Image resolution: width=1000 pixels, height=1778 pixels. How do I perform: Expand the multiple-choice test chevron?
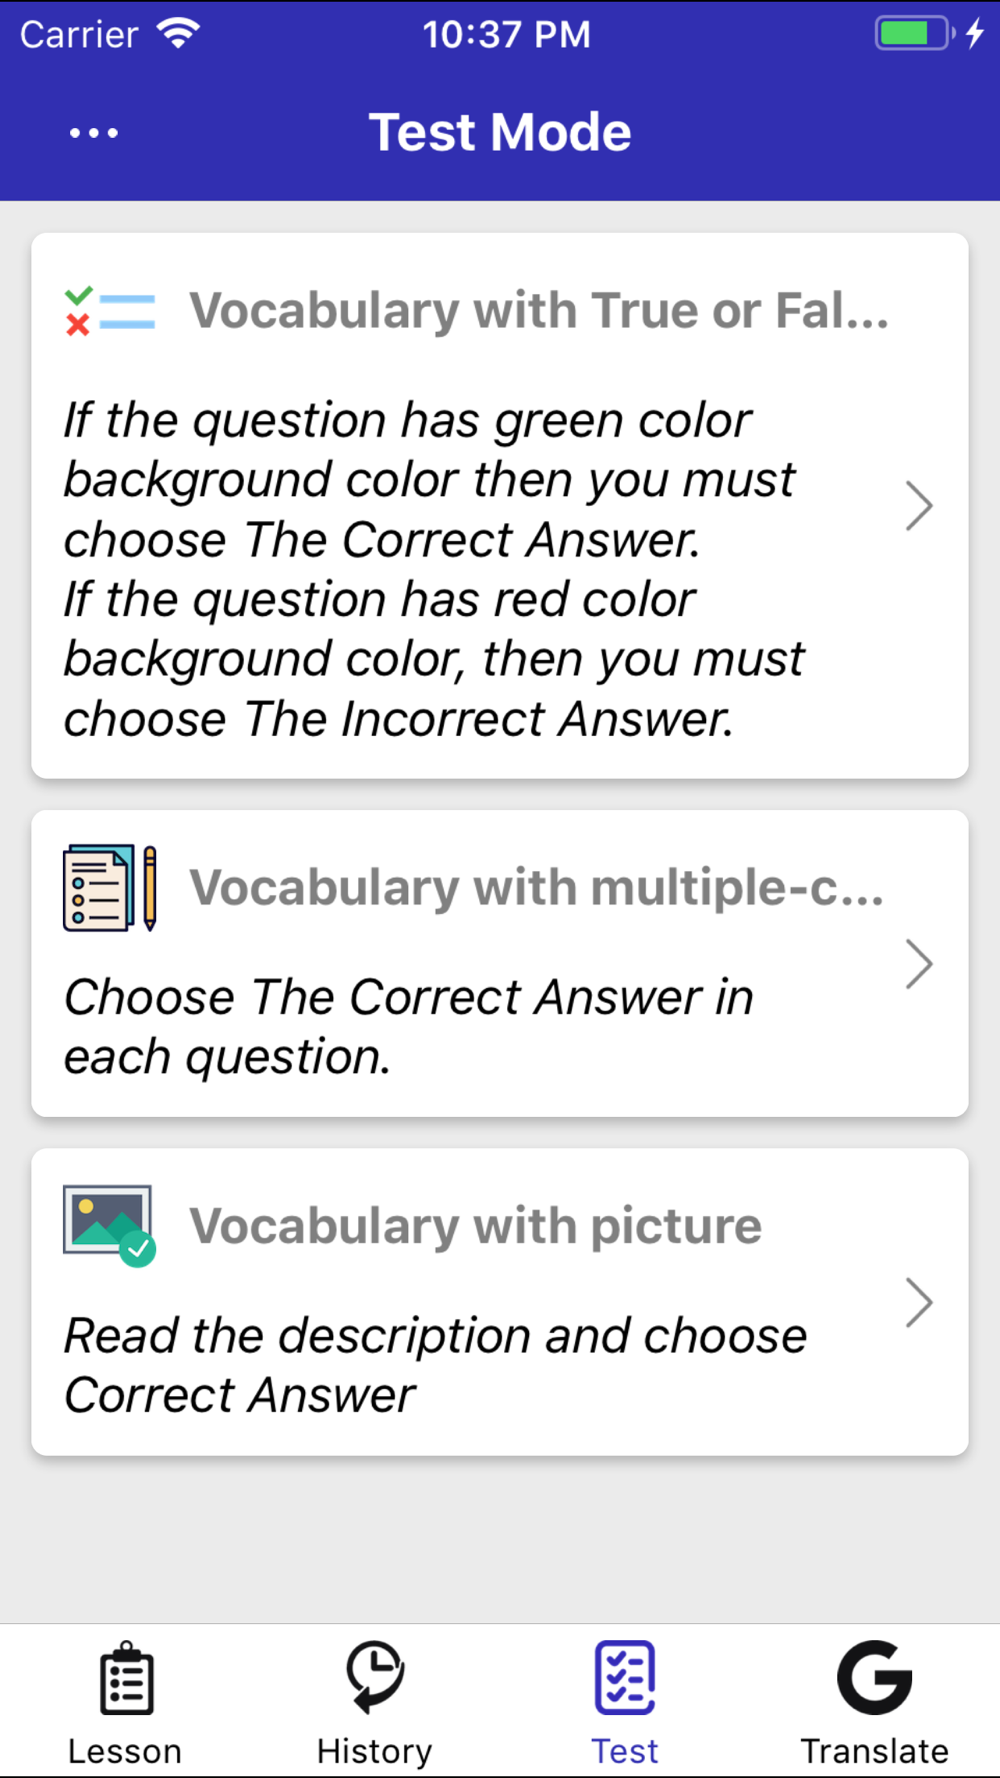pos(919,964)
